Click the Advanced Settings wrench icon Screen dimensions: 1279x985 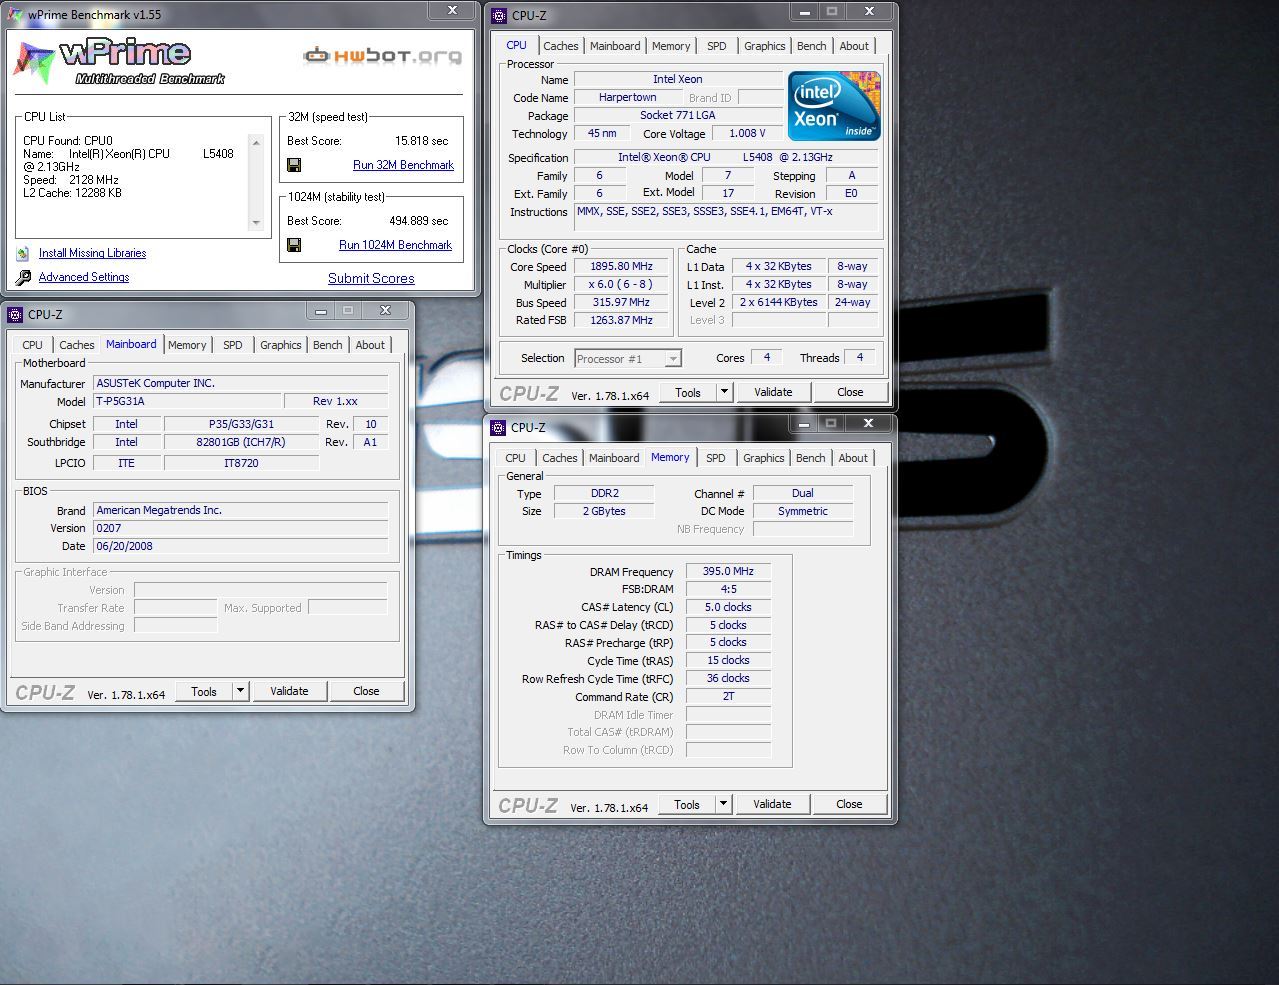pos(23,278)
